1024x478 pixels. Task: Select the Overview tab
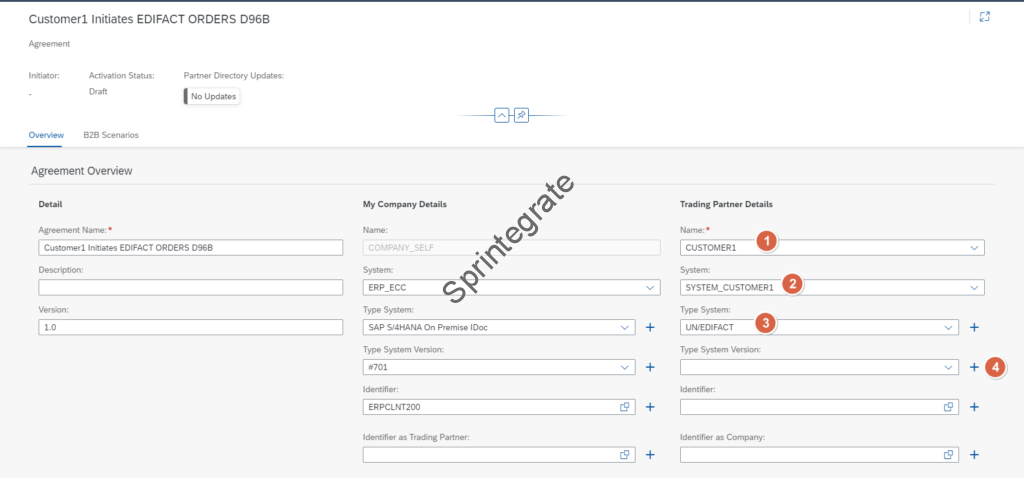(46, 134)
